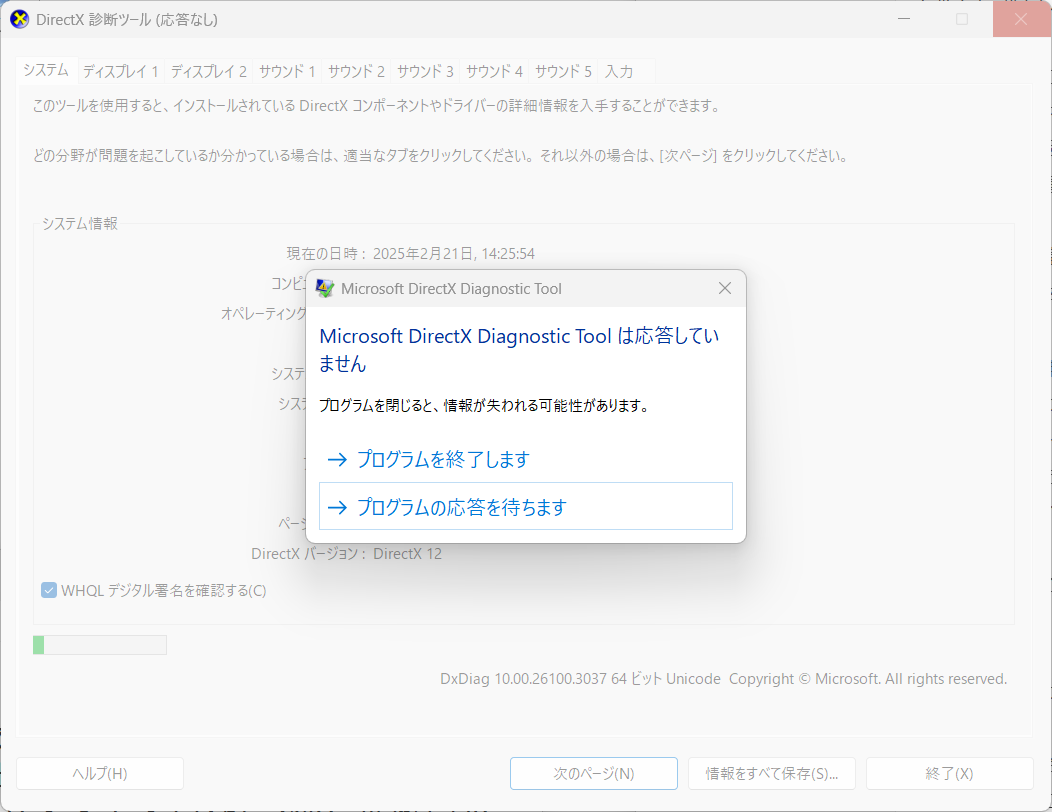Click 情報をすべて保存(S)... to save all information
Image resolution: width=1052 pixels, height=812 pixels.
(x=771, y=774)
